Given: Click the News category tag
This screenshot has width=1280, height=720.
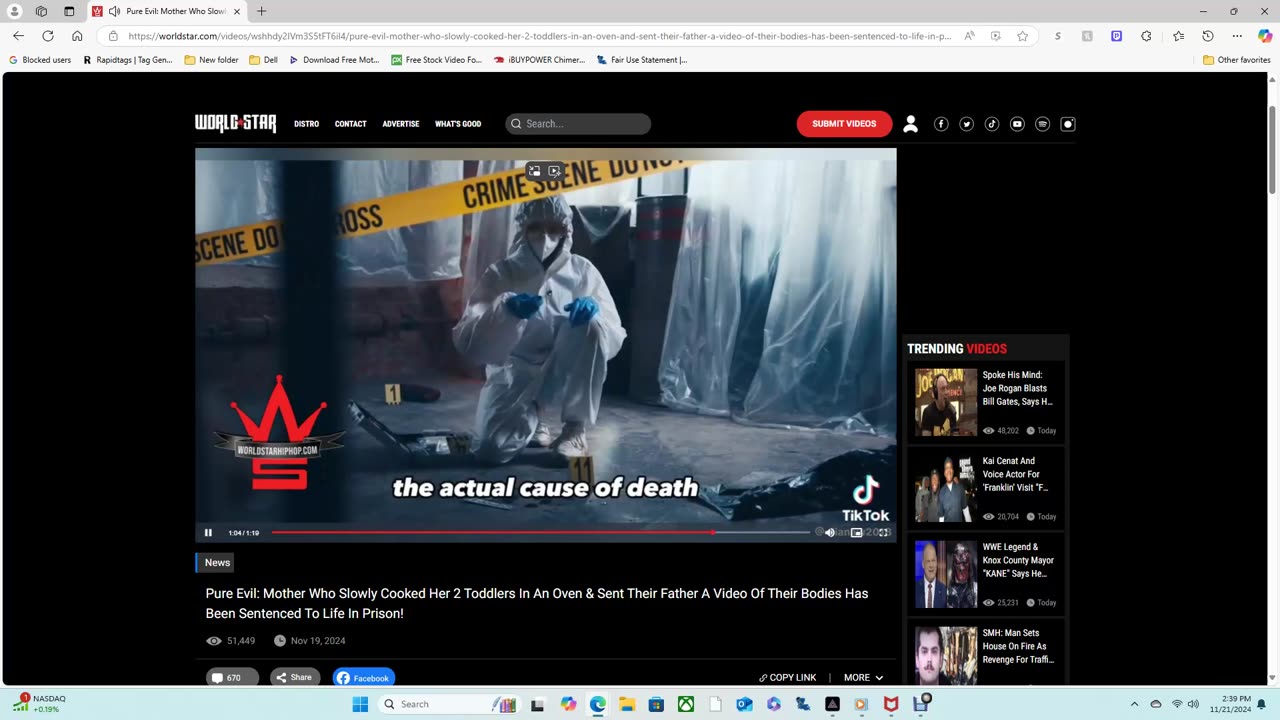Looking at the screenshot, I should (217, 563).
